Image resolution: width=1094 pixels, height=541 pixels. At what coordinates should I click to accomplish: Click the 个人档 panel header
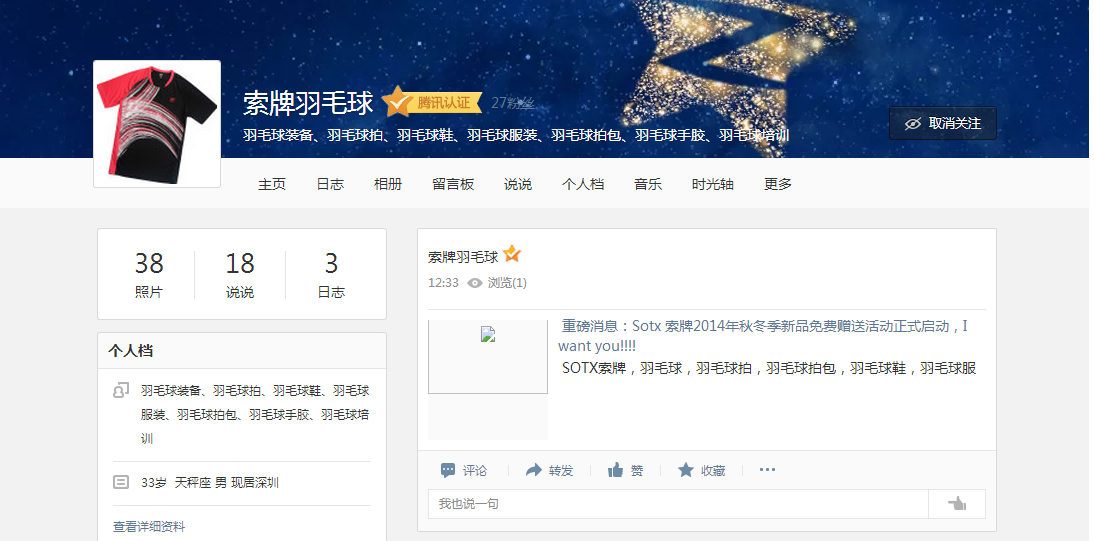(242, 350)
